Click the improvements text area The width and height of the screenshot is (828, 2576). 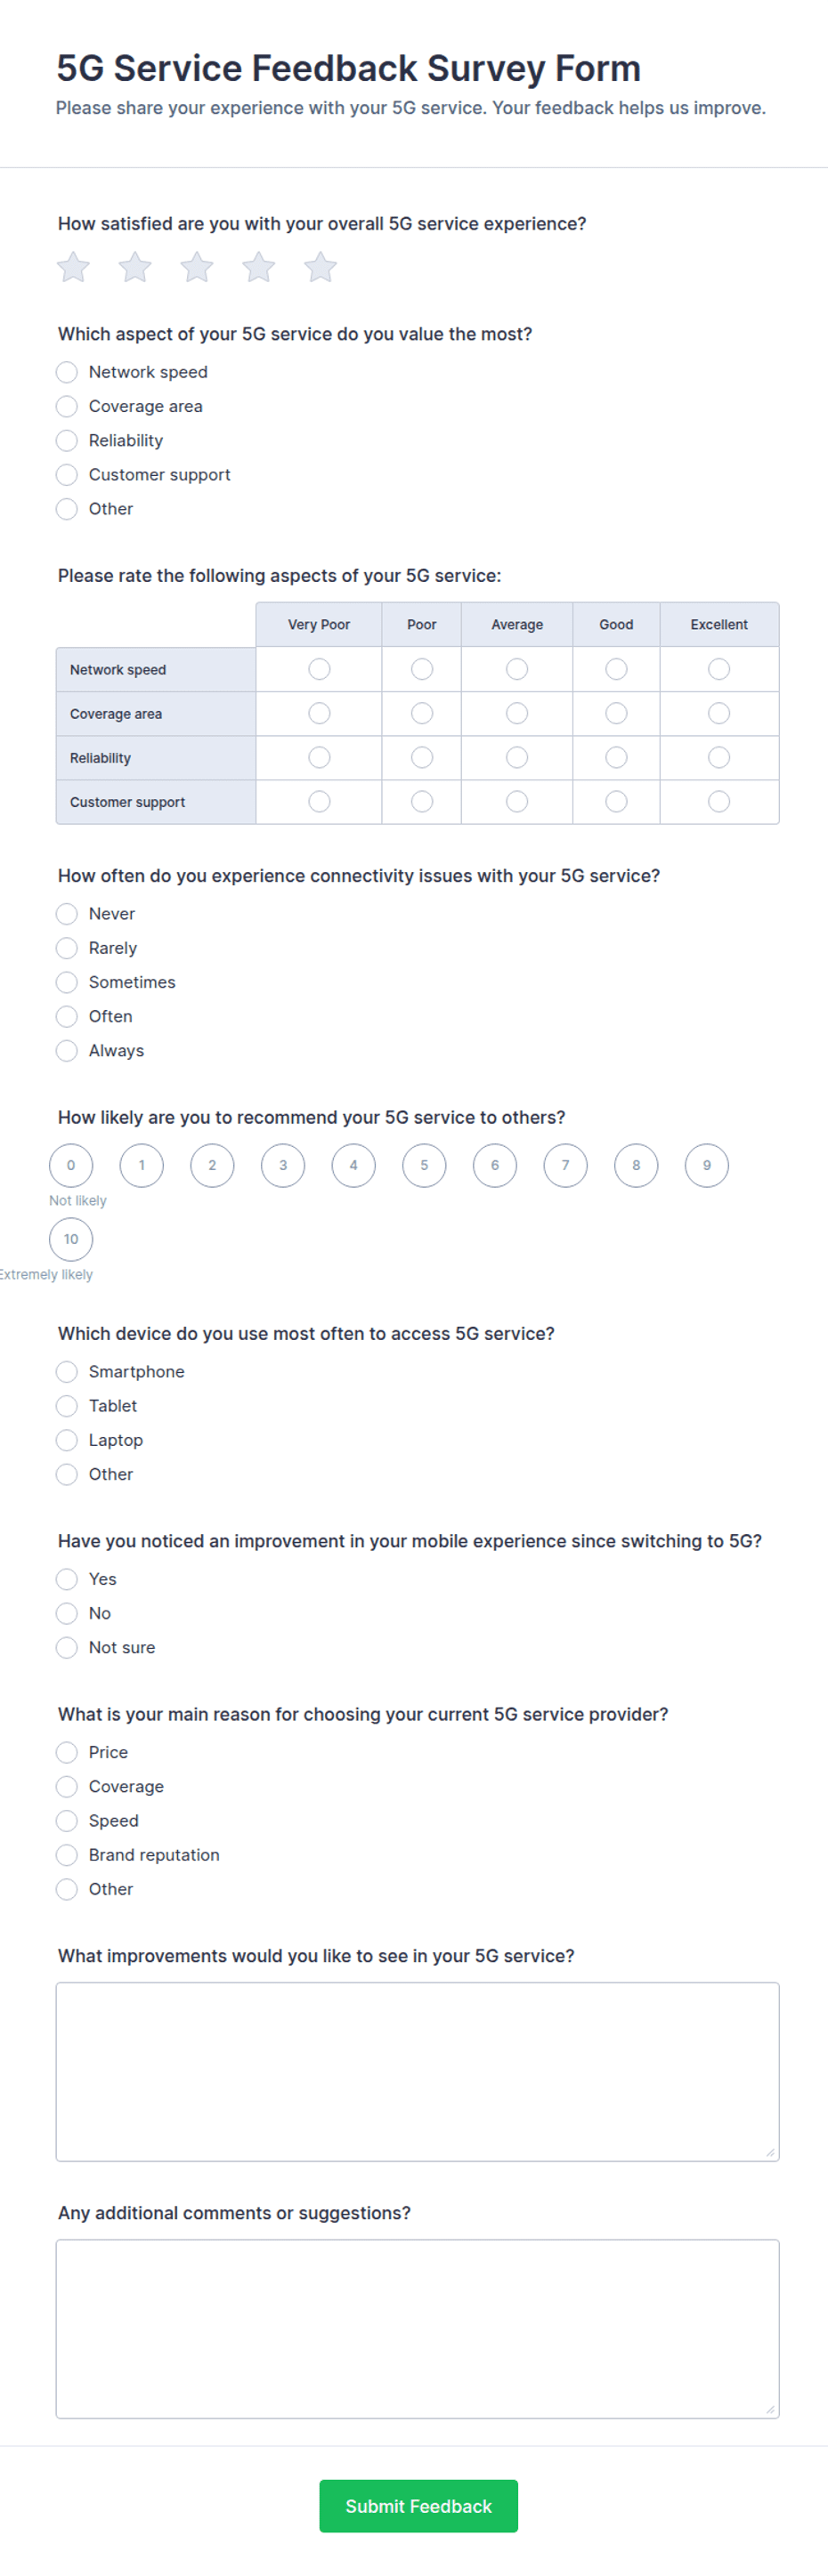[418, 2071]
